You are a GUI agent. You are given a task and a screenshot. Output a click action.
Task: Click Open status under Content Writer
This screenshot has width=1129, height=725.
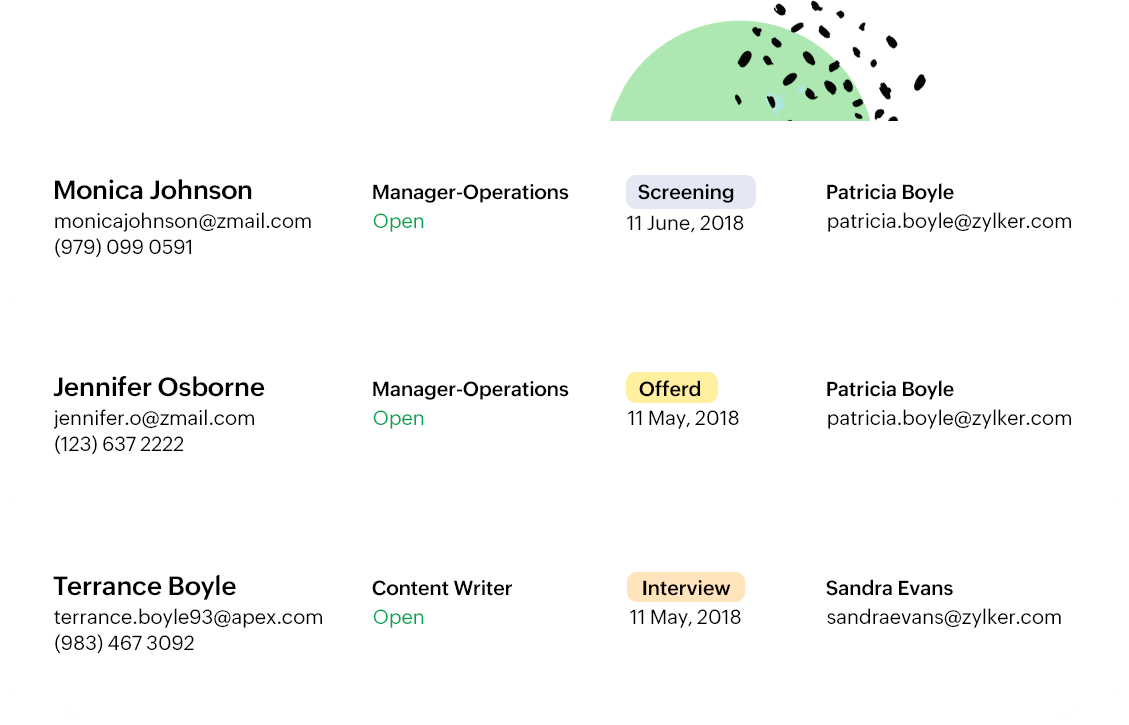(x=398, y=618)
